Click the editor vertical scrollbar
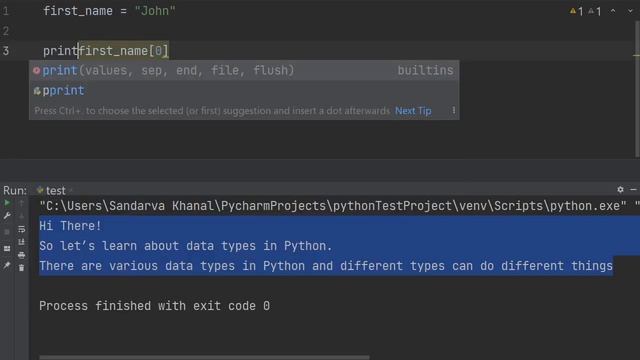The width and height of the screenshot is (640, 360). 637,88
